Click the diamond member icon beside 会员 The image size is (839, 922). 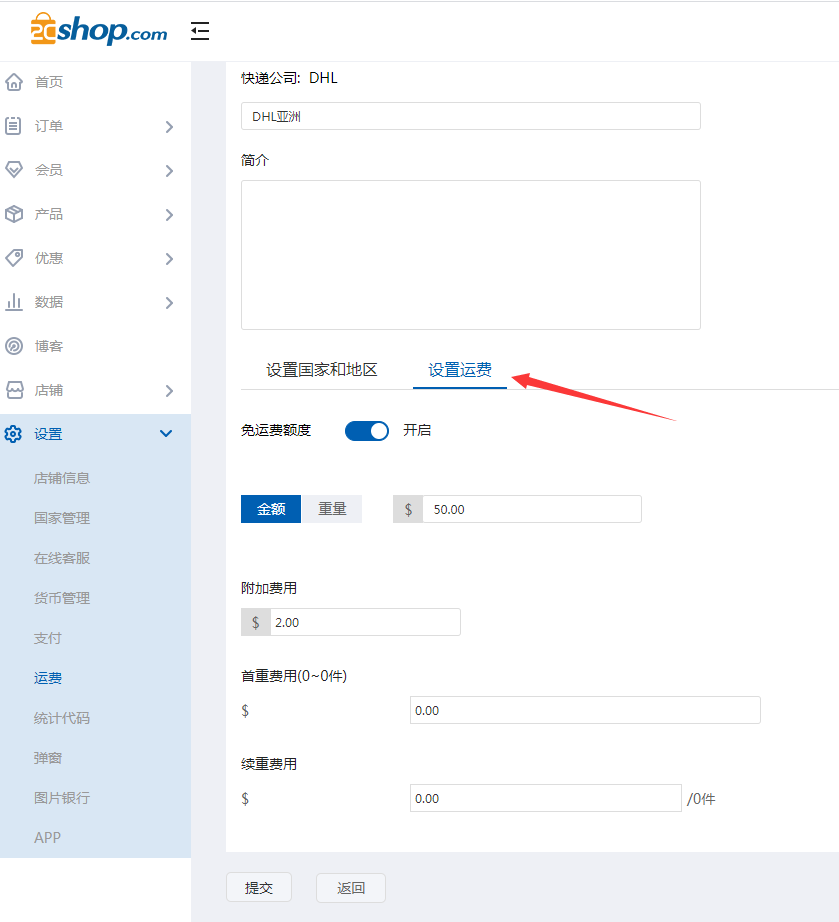tap(14, 170)
